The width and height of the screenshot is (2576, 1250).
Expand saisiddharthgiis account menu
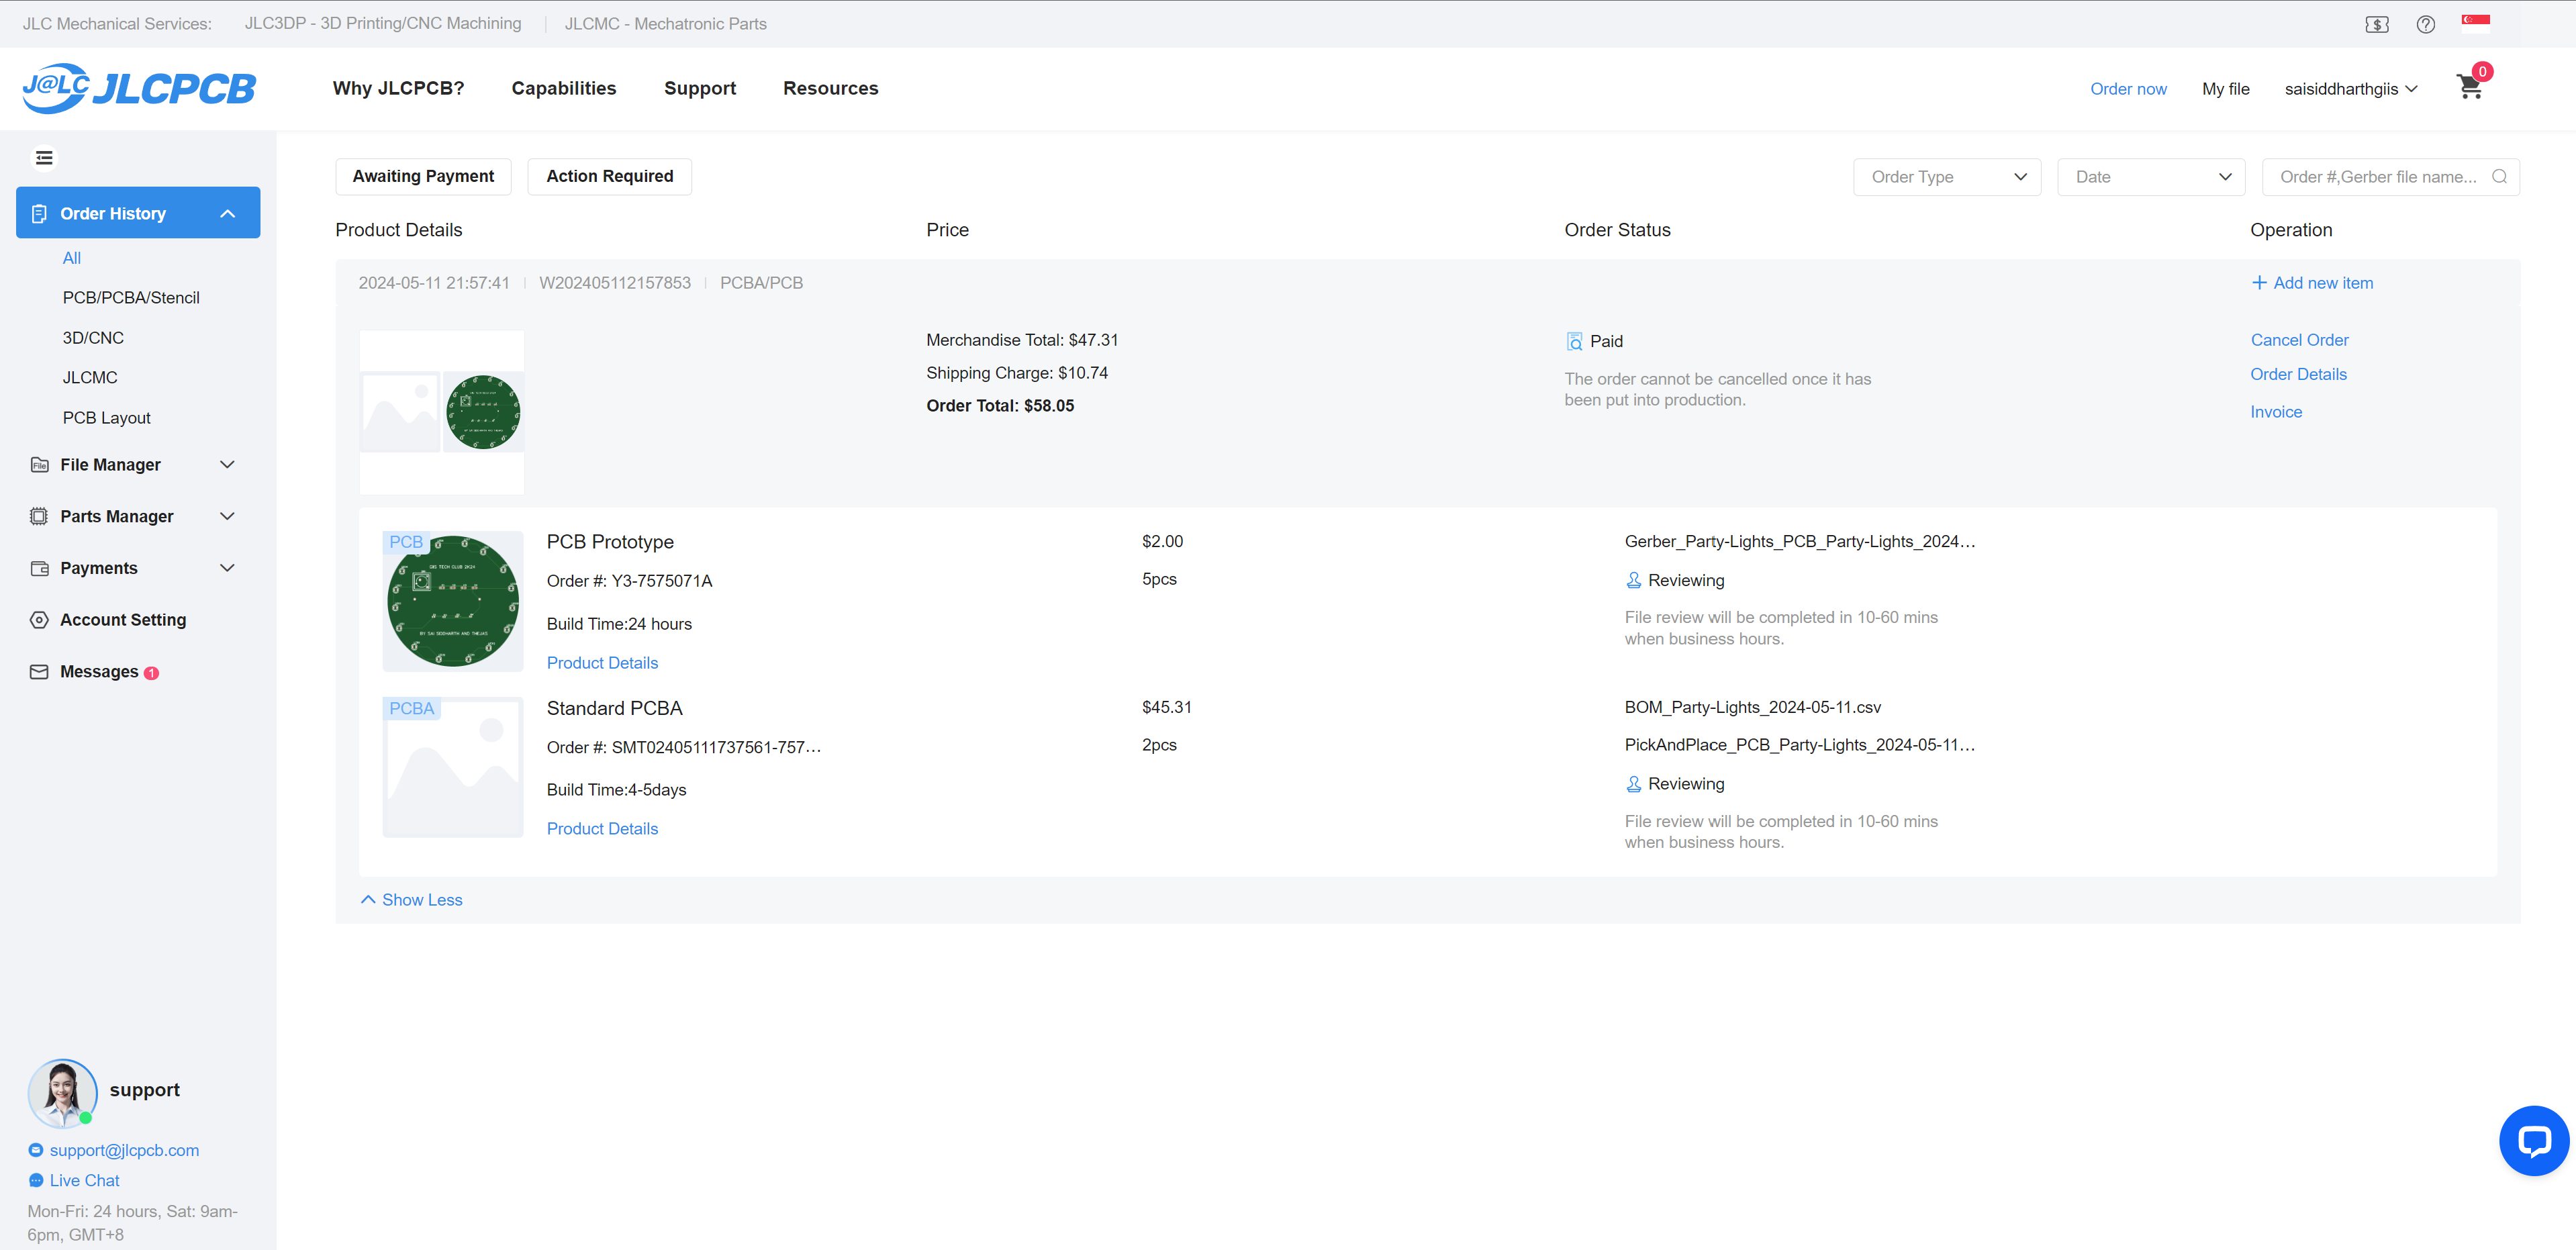[x=2350, y=89]
